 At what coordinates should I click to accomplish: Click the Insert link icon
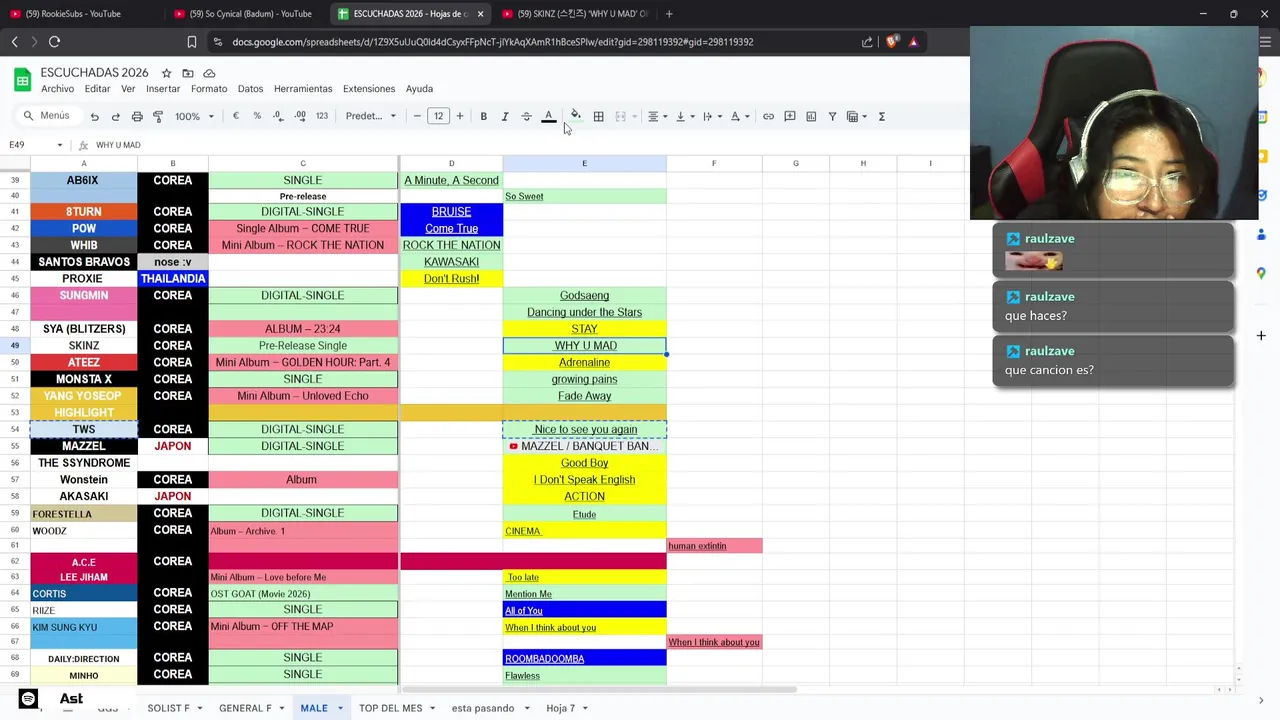pos(768,116)
